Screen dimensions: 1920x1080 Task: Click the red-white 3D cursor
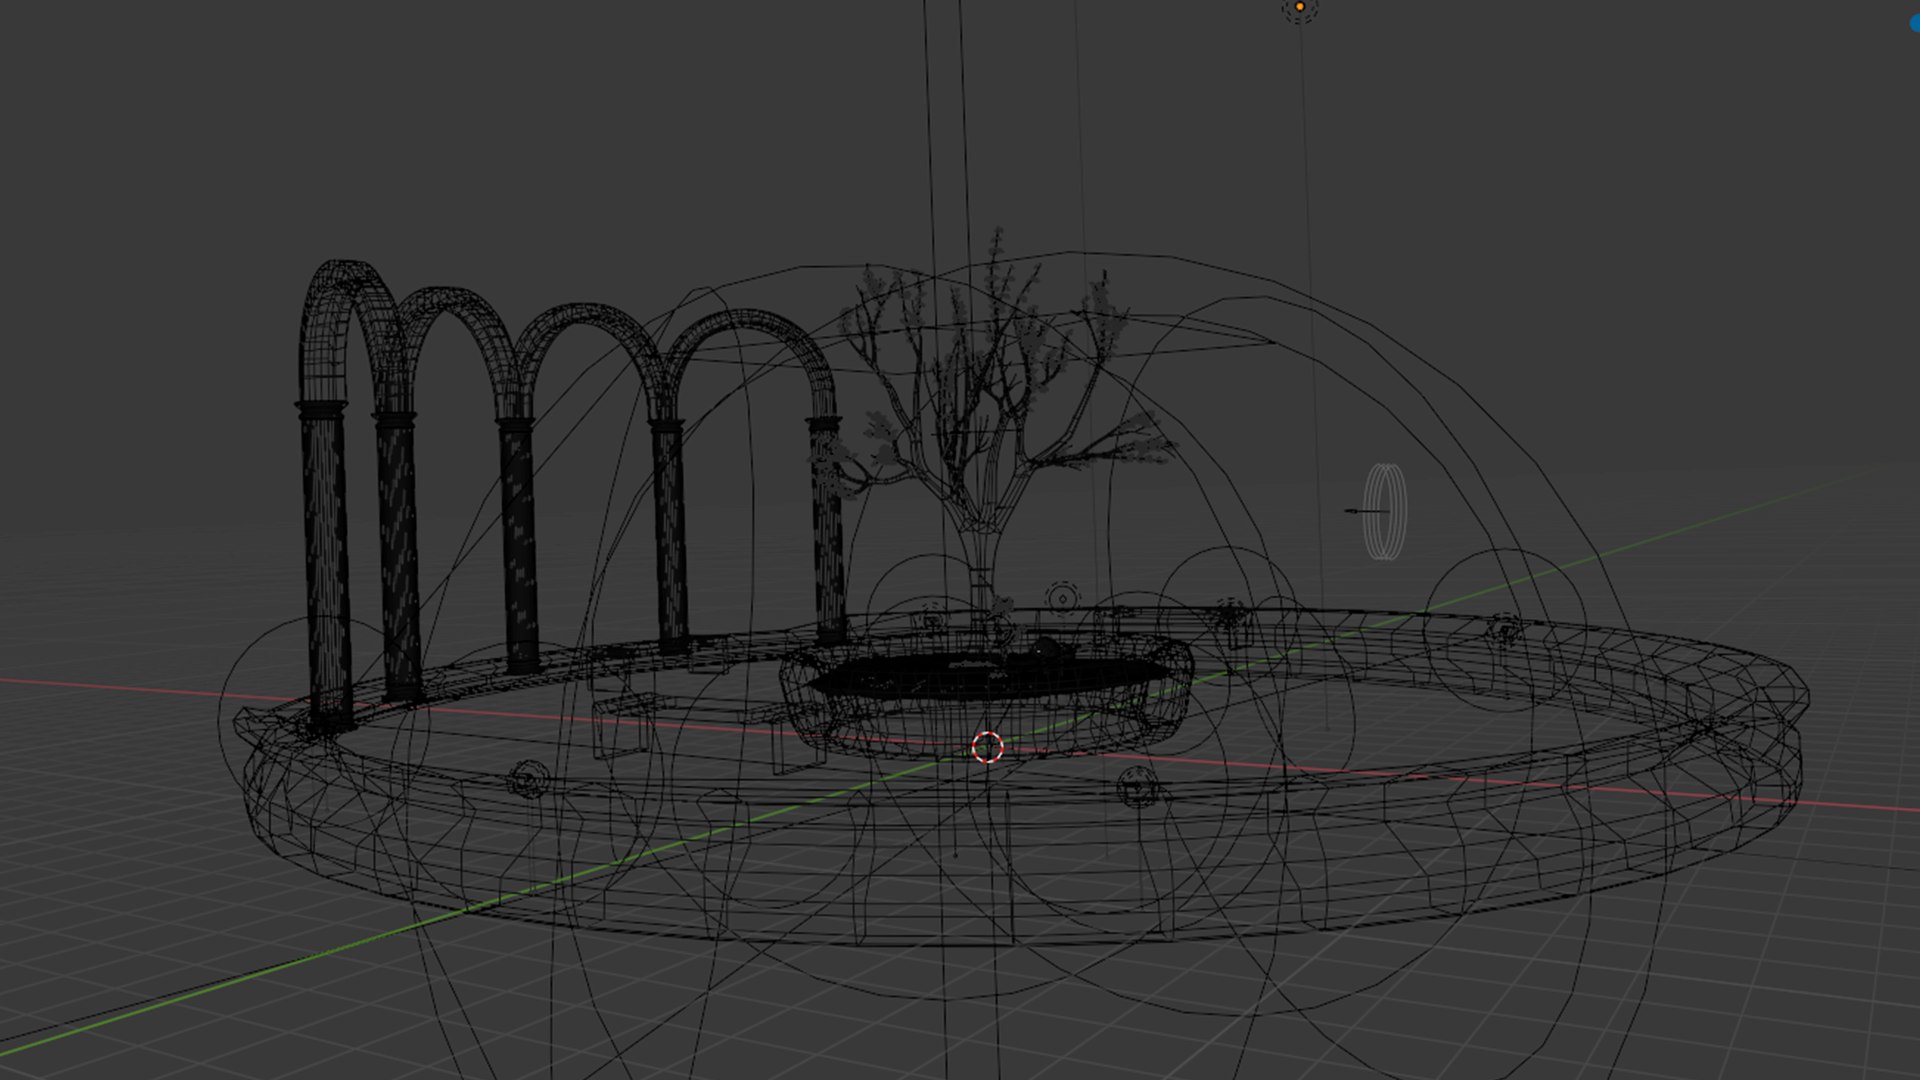(987, 747)
